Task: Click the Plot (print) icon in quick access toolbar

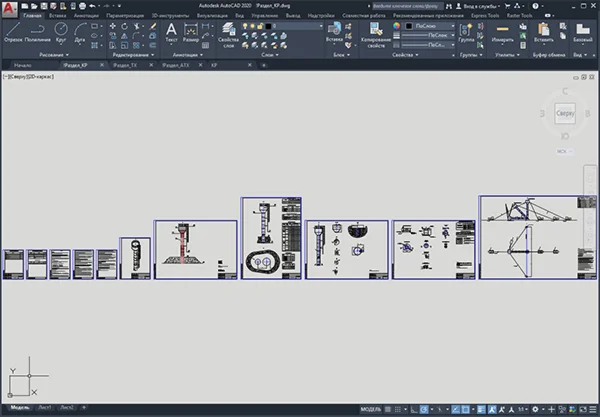Action: click(x=82, y=6)
